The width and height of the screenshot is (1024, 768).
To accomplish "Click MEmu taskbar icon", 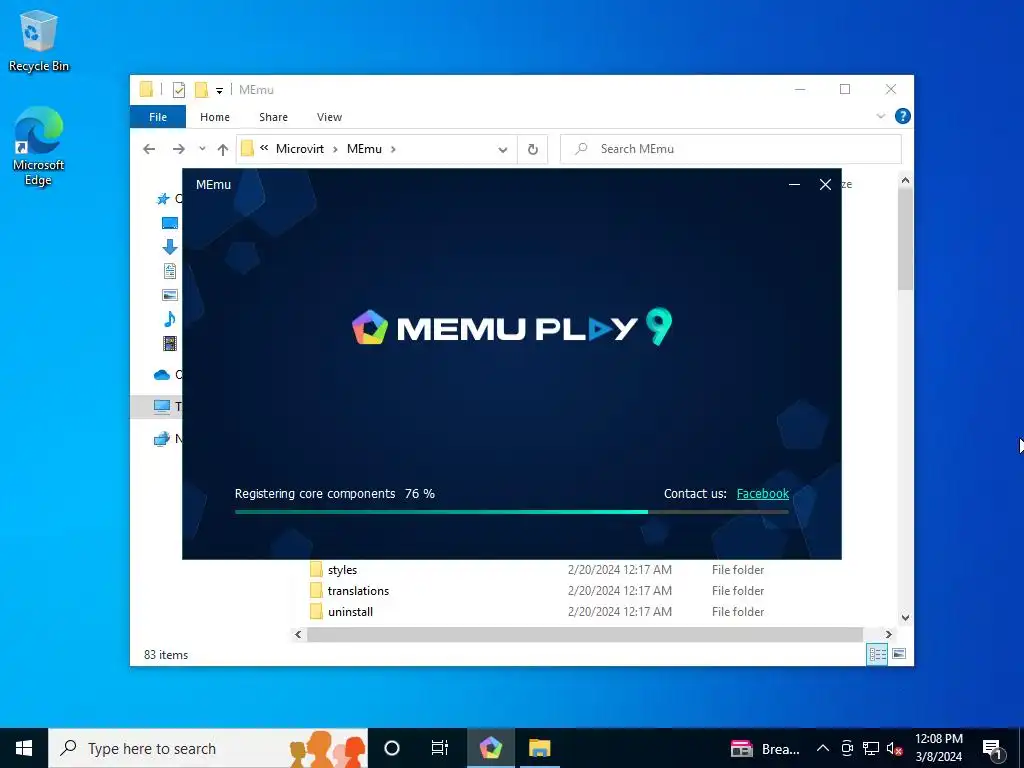I will click(x=490, y=748).
